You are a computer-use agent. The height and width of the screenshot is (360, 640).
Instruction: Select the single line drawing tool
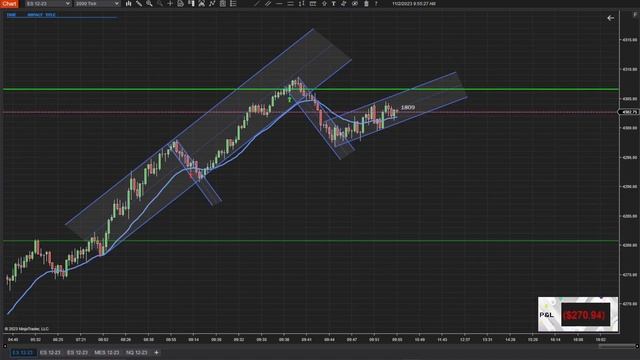pos(257,4)
